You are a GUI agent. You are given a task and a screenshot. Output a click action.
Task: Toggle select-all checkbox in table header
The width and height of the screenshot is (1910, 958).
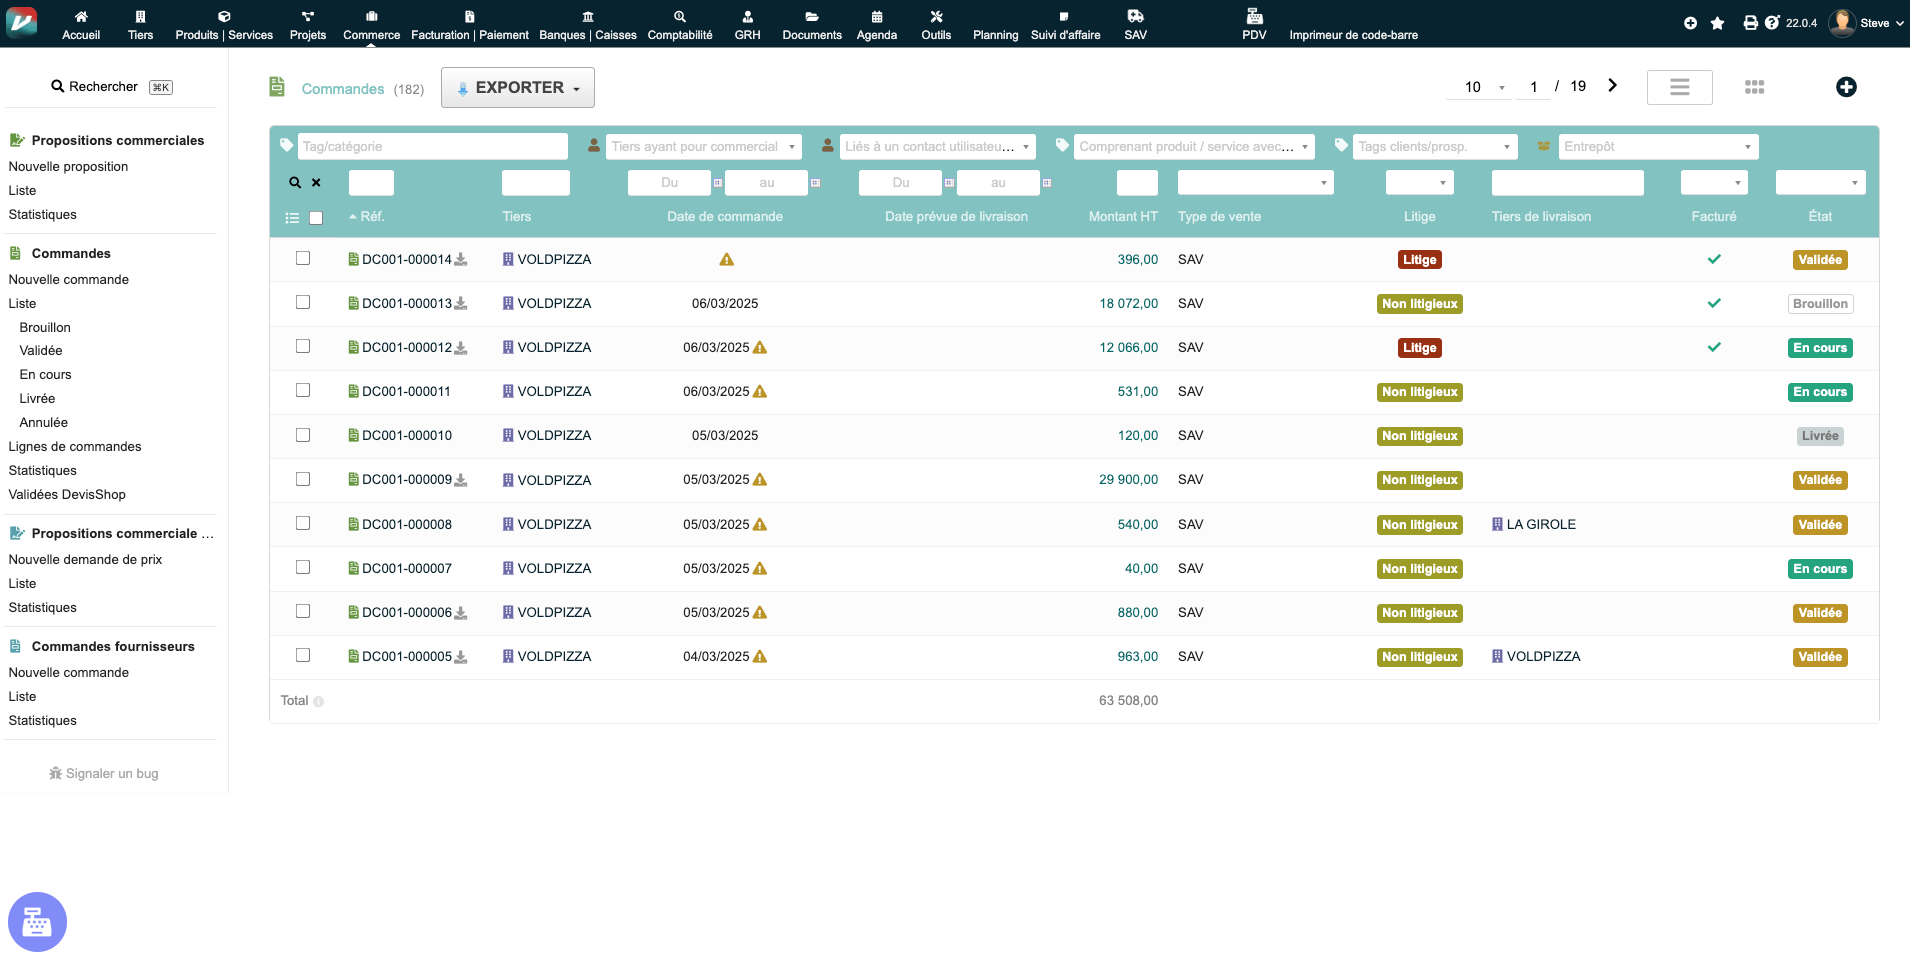pyautogui.click(x=316, y=218)
